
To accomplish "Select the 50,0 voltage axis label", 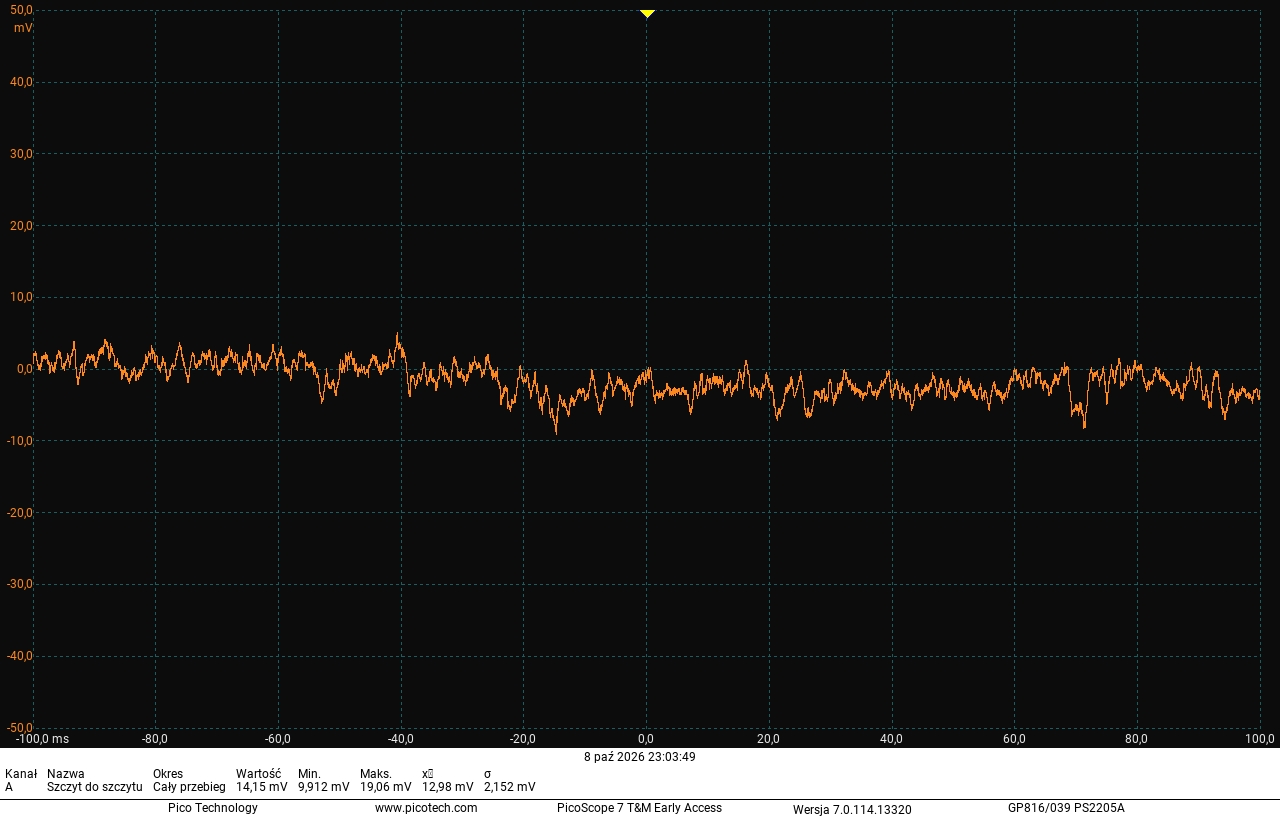I will [22, 10].
